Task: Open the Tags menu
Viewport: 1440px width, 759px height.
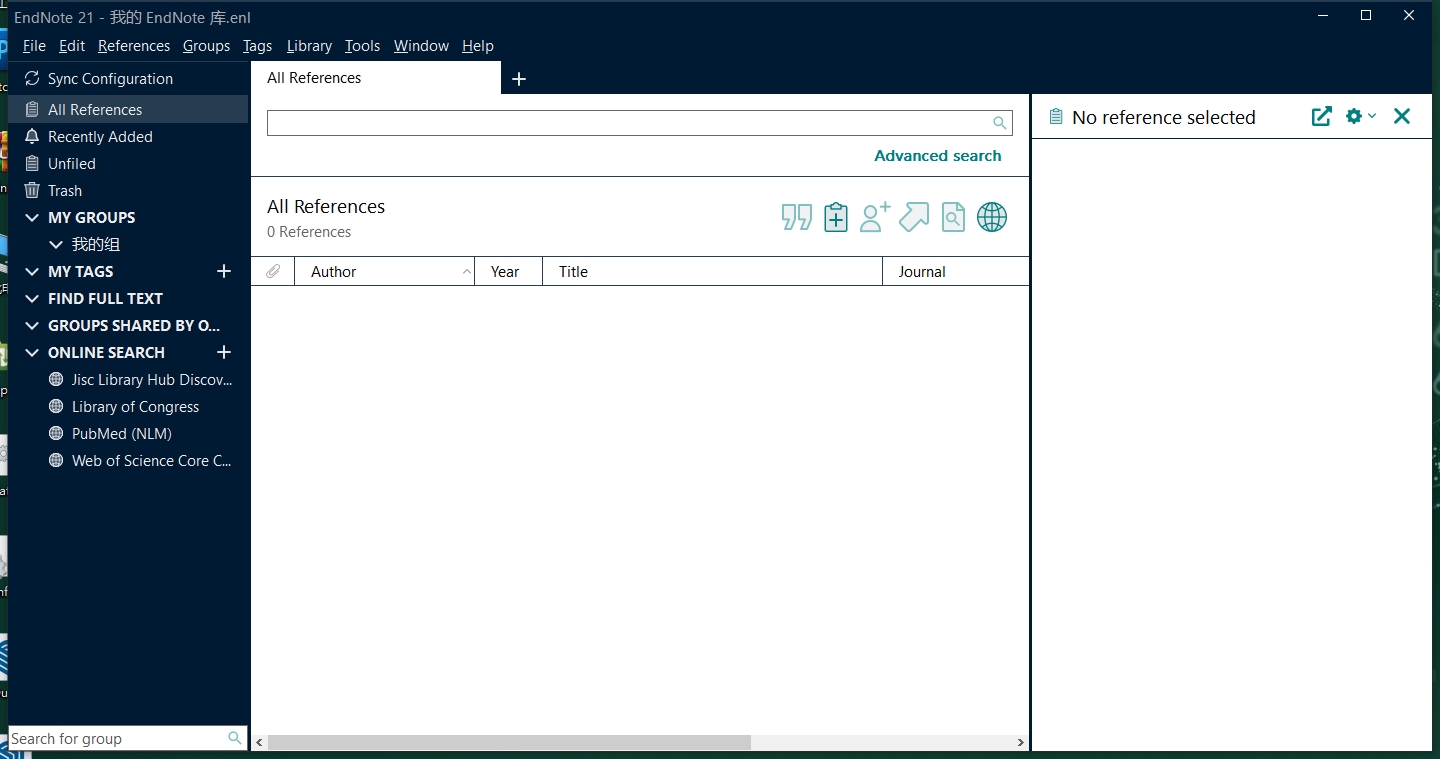Action: pyautogui.click(x=258, y=46)
